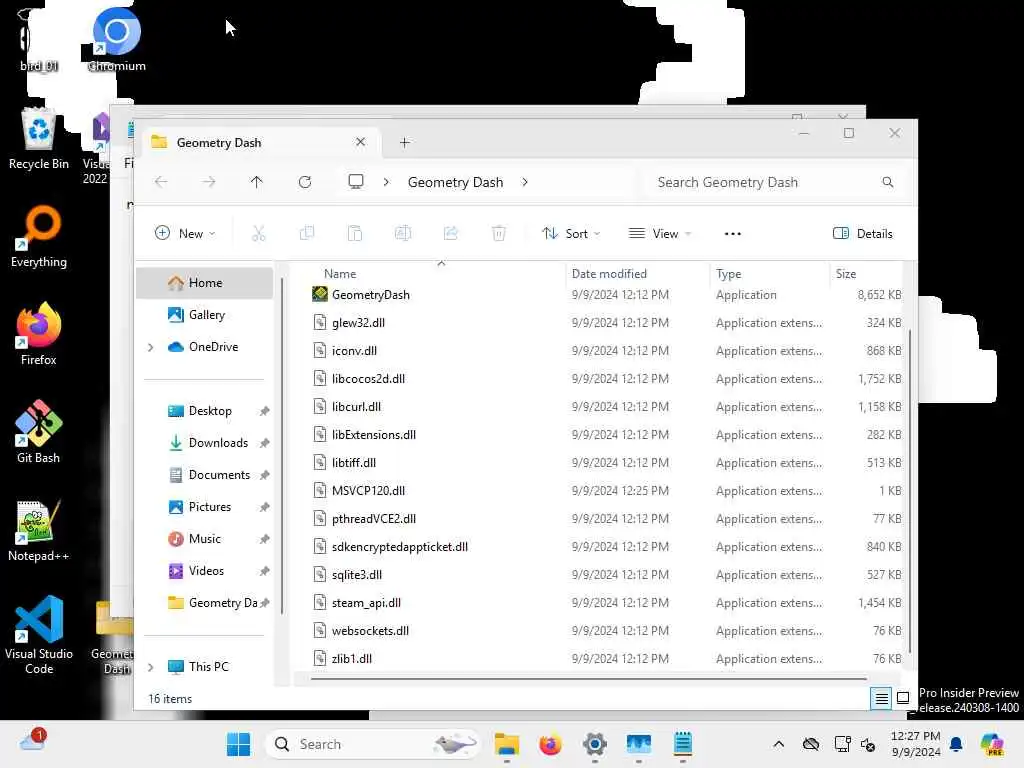The width and height of the screenshot is (1024, 768).
Task: Click the Share icon in toolbar
Action: point(451,233)
